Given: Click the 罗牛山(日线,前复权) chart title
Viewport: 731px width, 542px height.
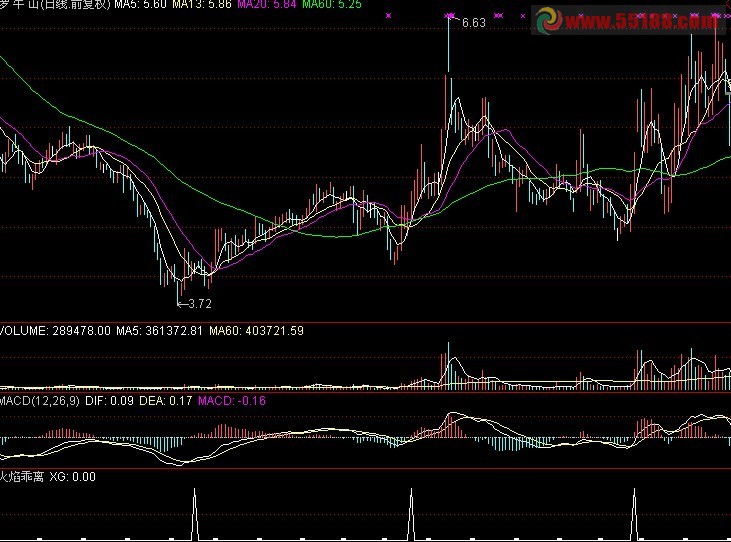Looking at the screenshot, I should [55, 4].
